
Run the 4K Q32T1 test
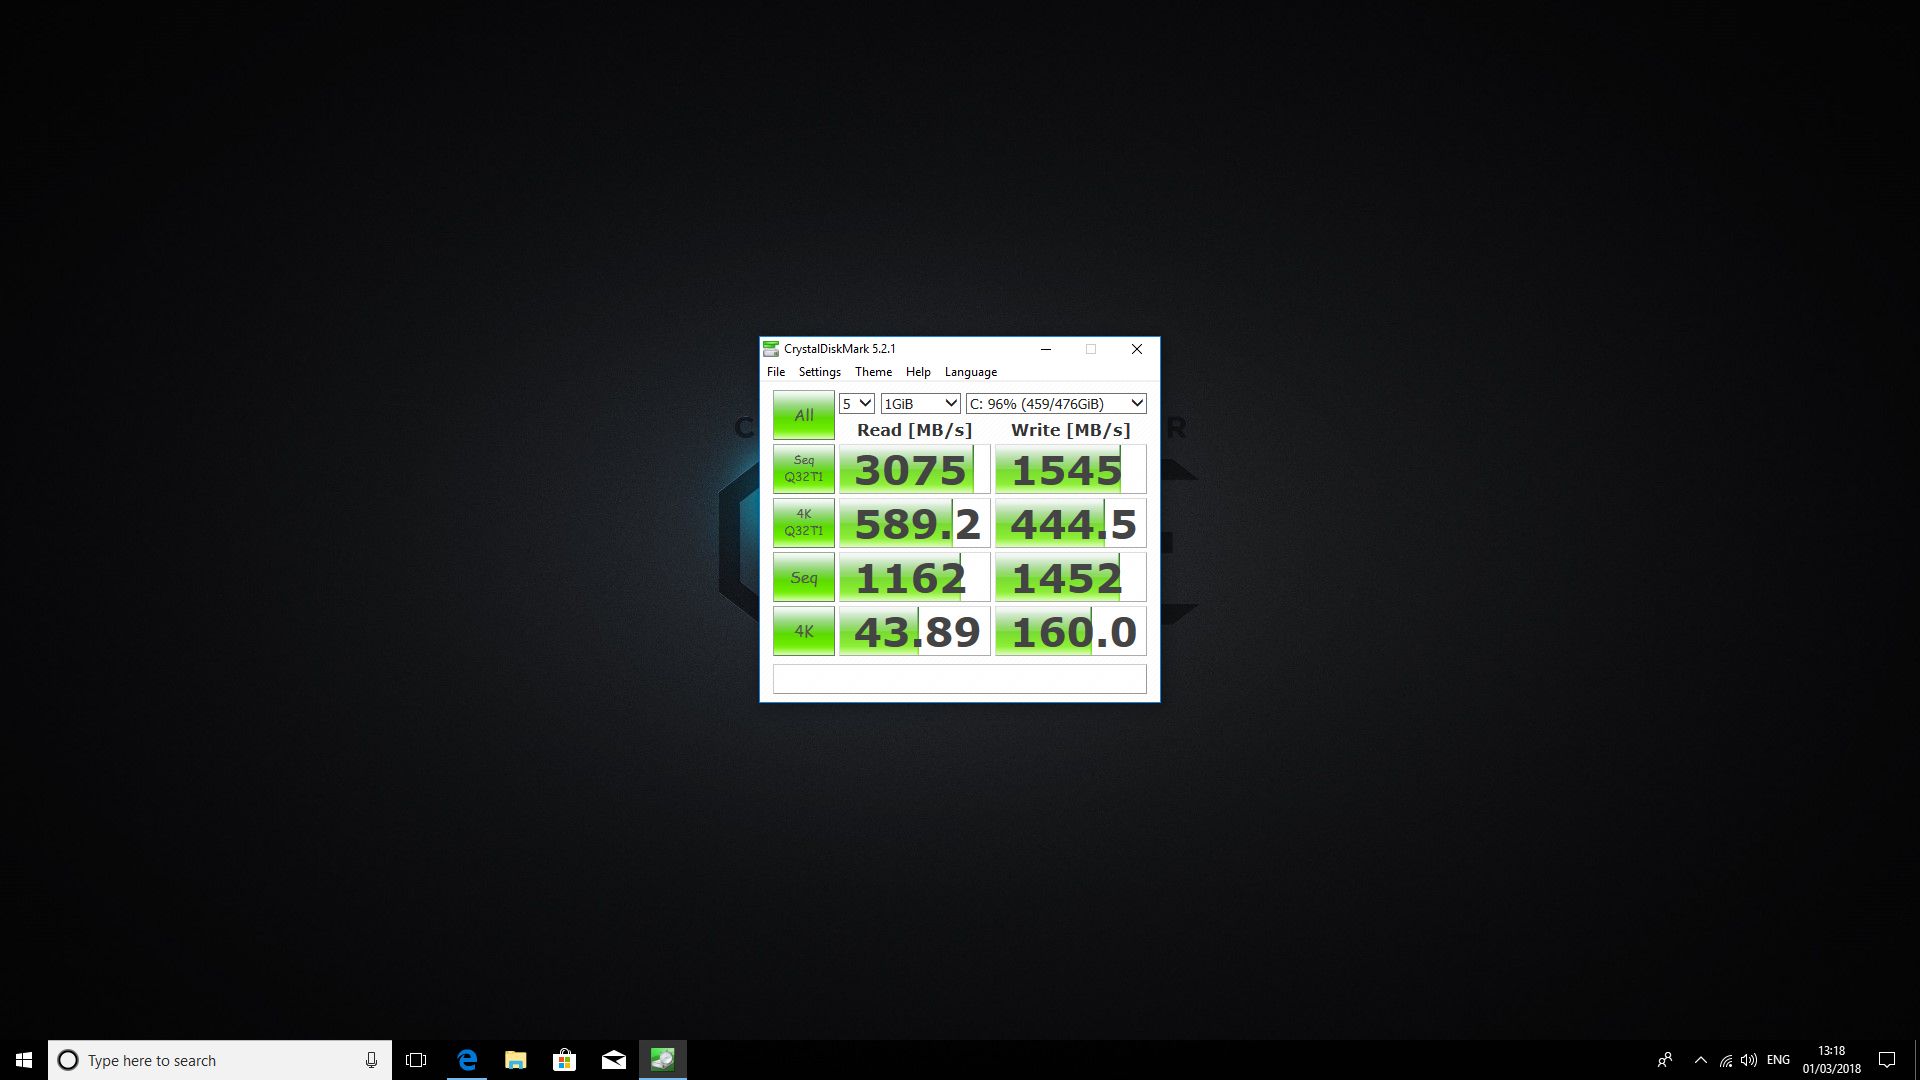coord(803,523)
